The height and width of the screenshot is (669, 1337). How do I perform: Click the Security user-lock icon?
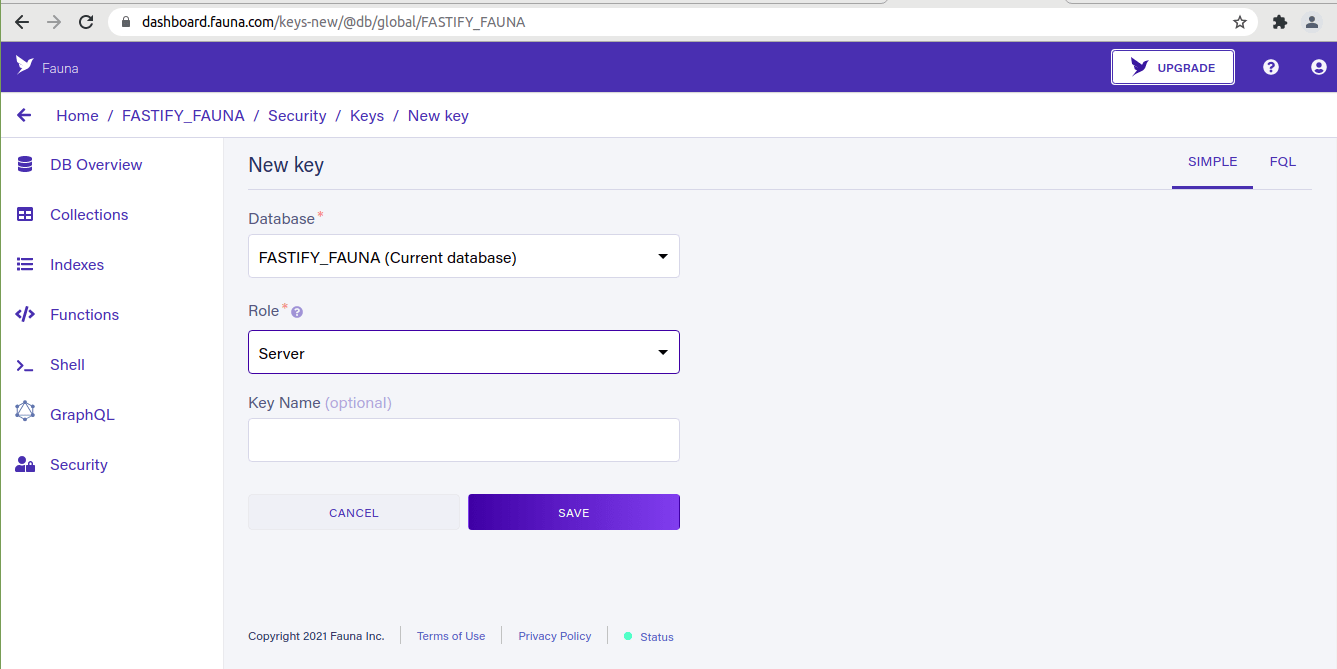[x=25, y=464]
